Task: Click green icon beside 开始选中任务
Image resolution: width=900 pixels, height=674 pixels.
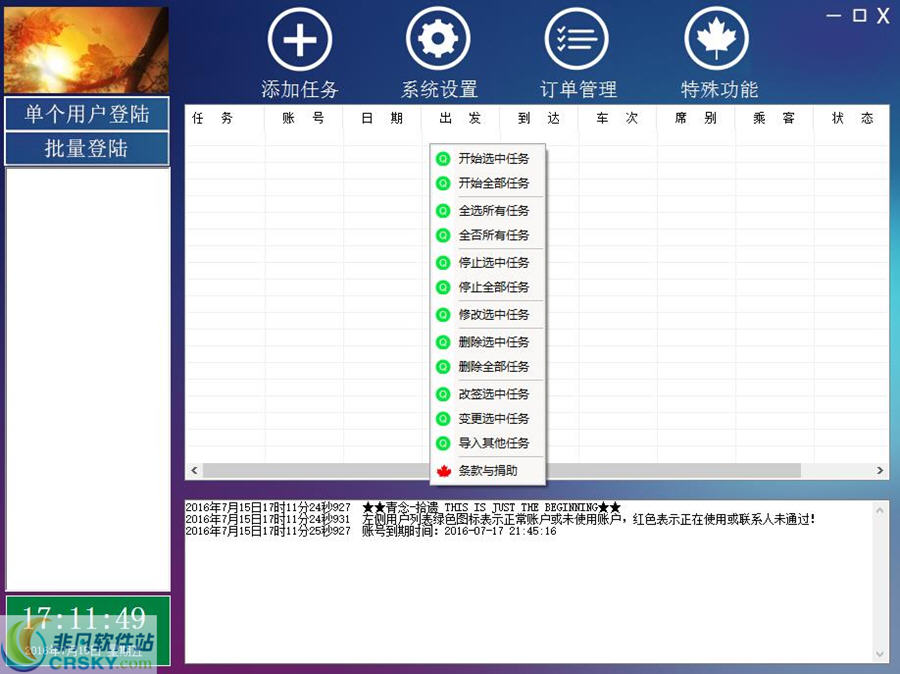Action: (443, 159)
